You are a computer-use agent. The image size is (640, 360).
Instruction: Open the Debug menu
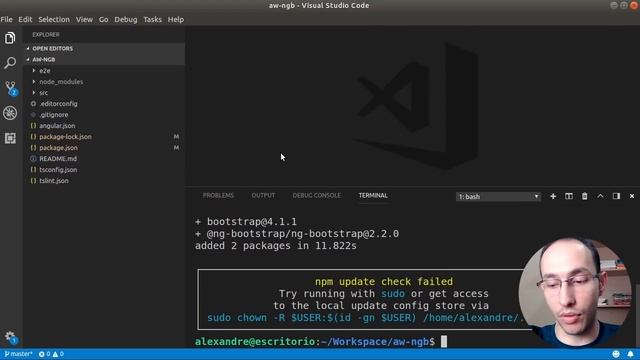click(x=126, y=20)
